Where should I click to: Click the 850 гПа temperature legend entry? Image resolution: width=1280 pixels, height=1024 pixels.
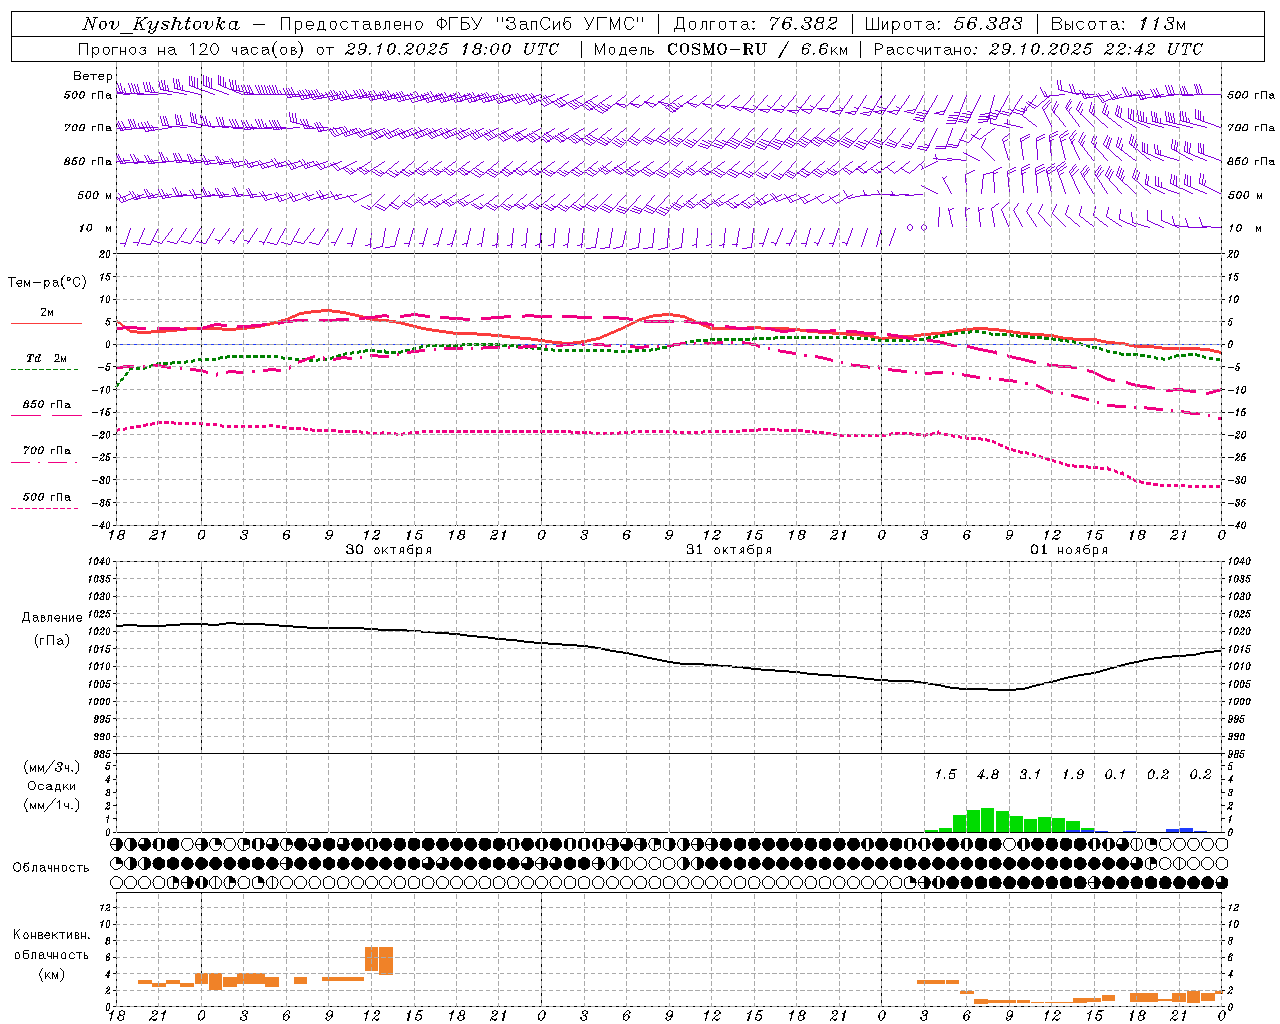47,405
